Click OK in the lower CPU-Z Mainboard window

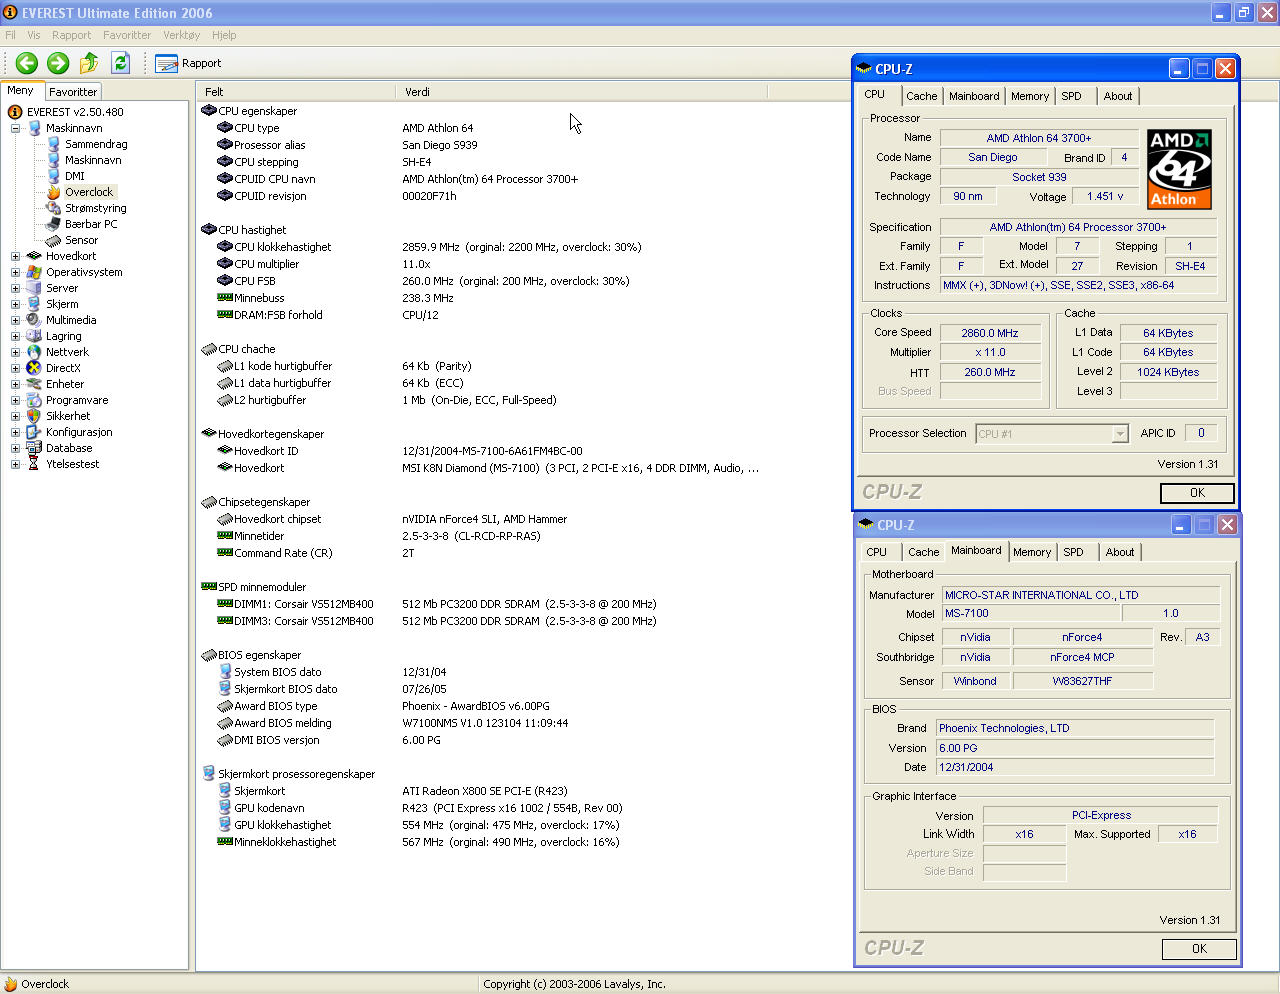click(1199, 949)
